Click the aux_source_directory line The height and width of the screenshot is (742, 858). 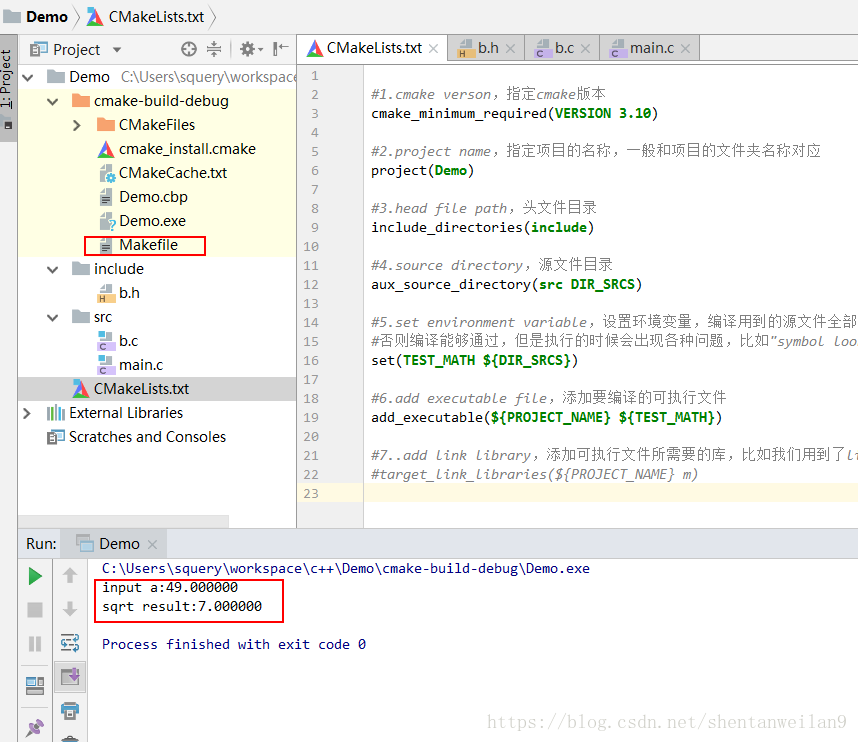(506, 285)
